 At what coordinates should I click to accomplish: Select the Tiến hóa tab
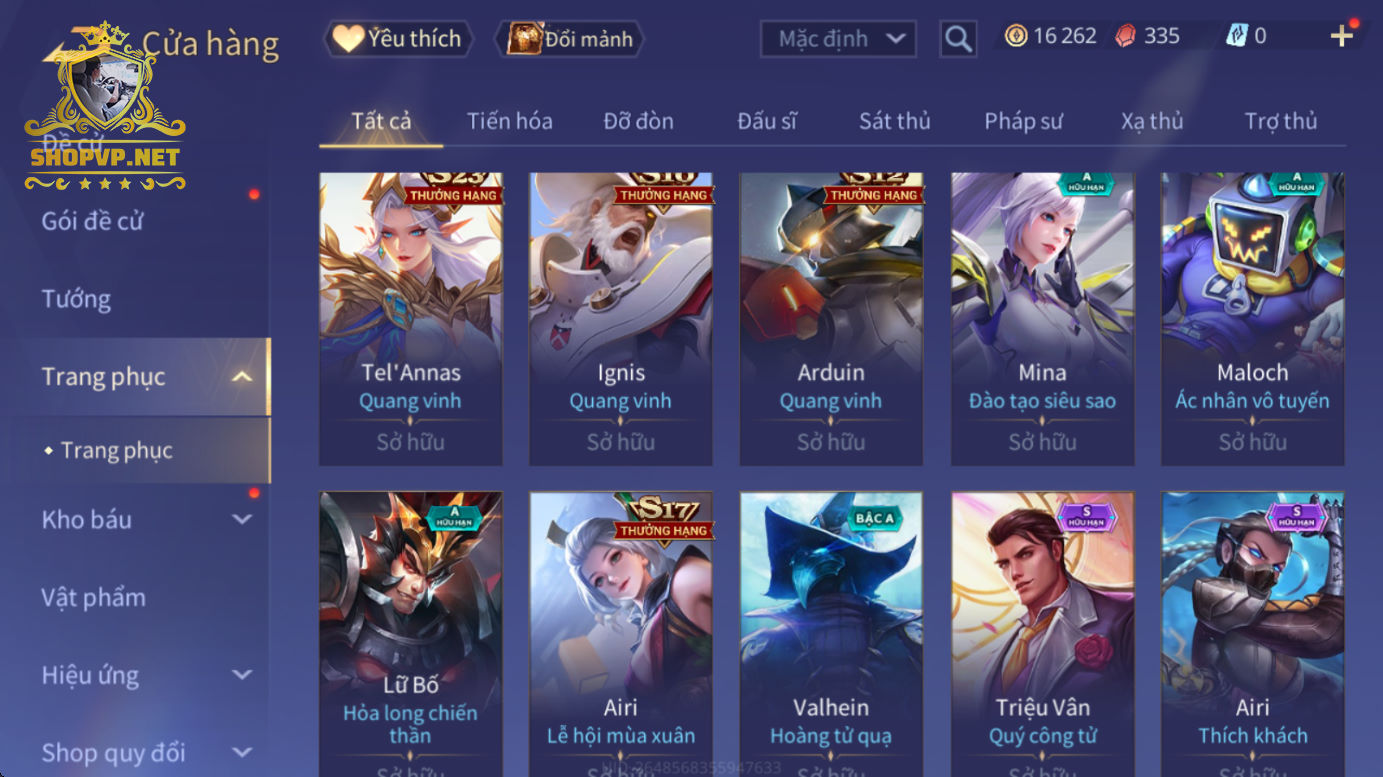click(x=509, y=121)
